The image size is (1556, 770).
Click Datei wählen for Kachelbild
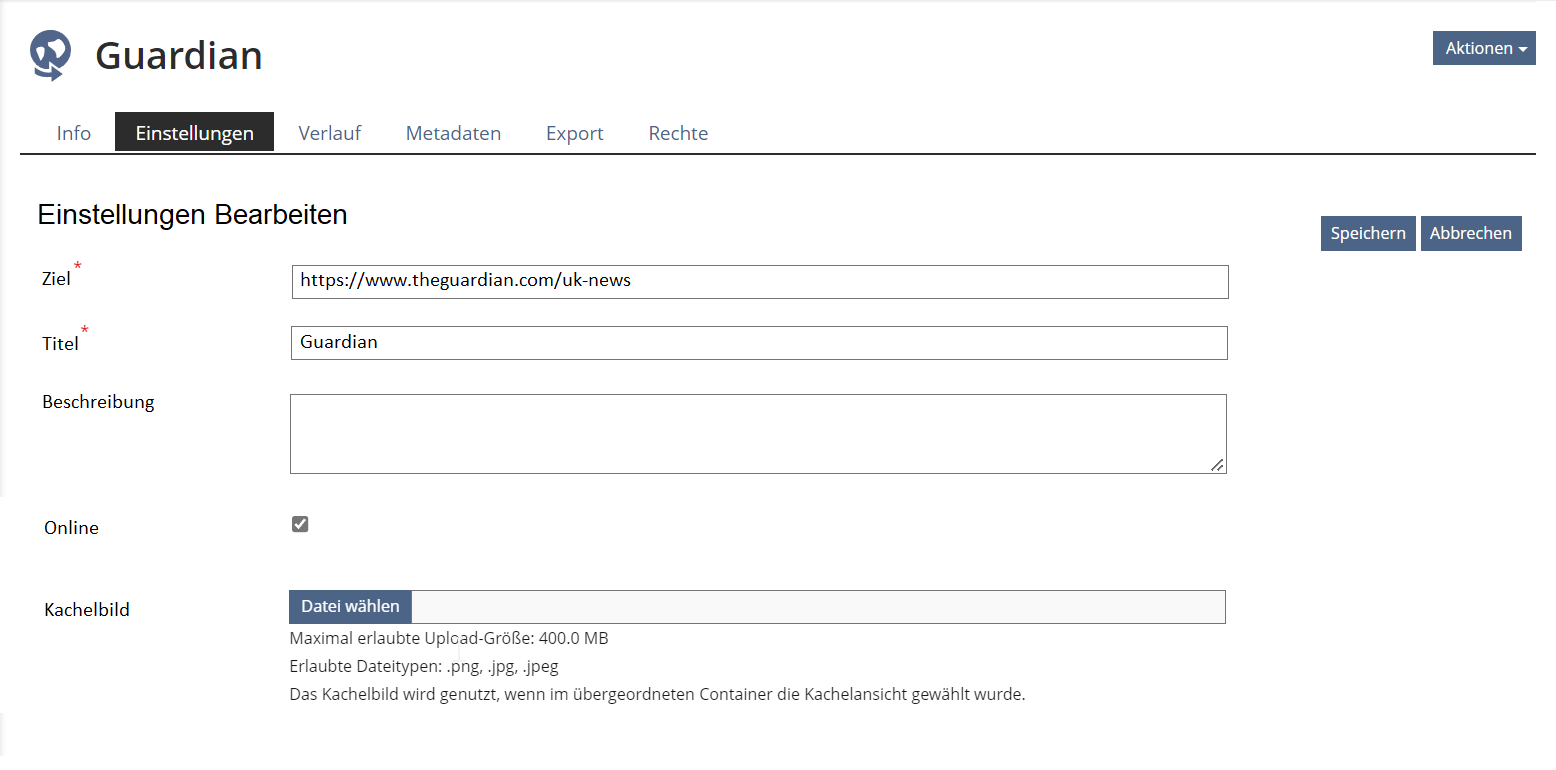350,607
